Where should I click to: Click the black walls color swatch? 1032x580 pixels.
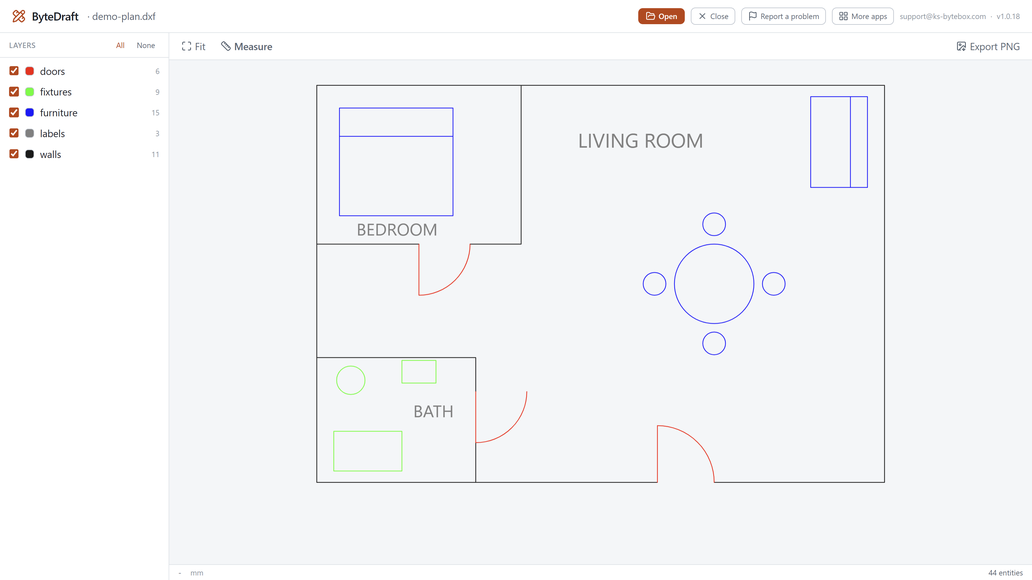coord(30,154)
